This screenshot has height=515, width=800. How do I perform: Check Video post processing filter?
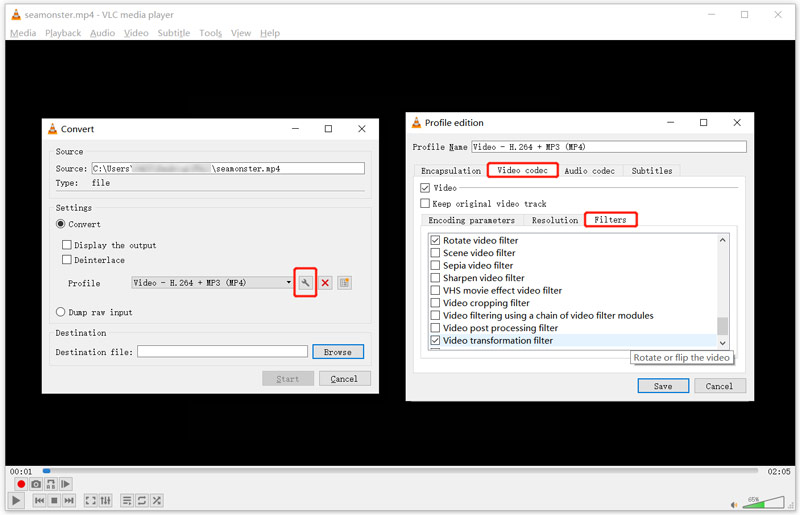pyautogui.click(x=435, y=328)
